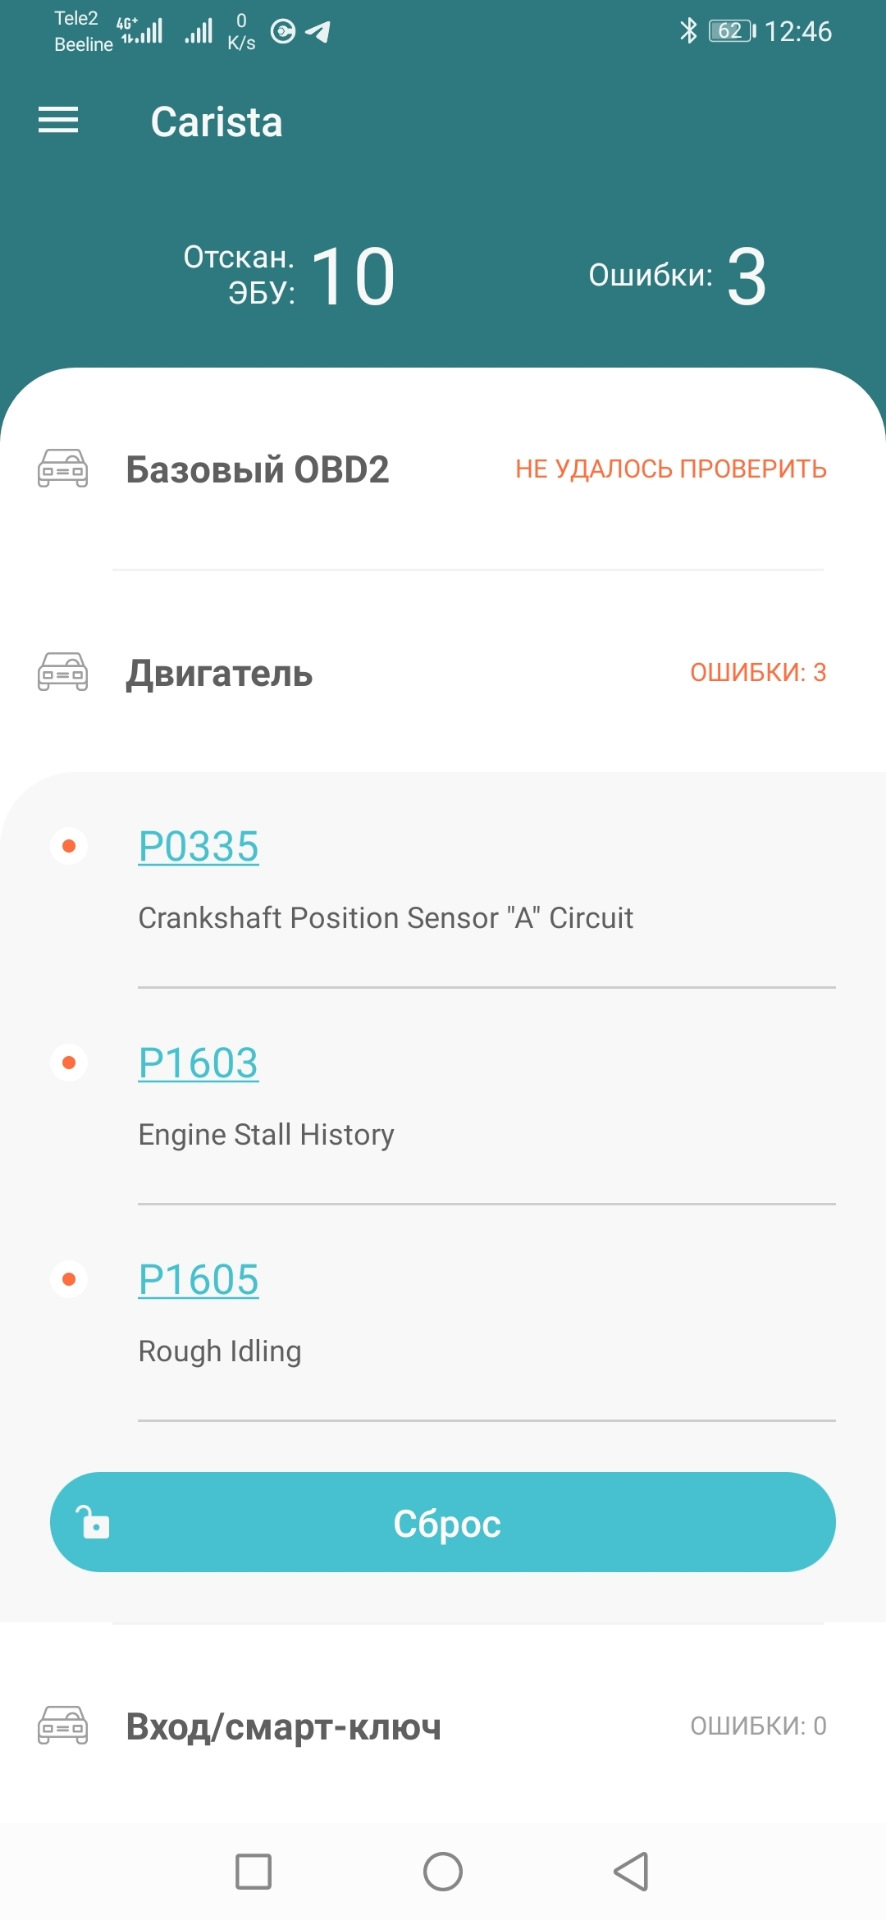This screenshot has width=886, height=1920.
Task: Tap the unlock icon on Сброс button
Action: 95,1522
